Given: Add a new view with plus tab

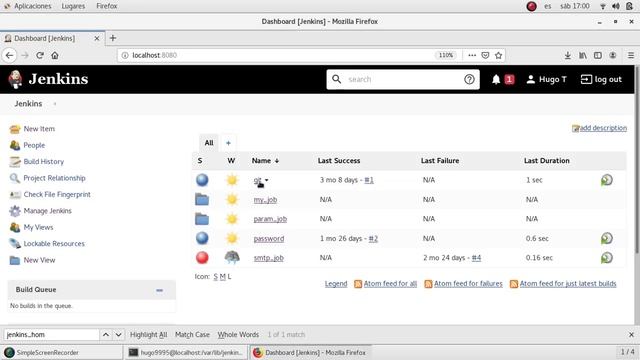Looking at the screenshot, I should click(x=229, y=143).
